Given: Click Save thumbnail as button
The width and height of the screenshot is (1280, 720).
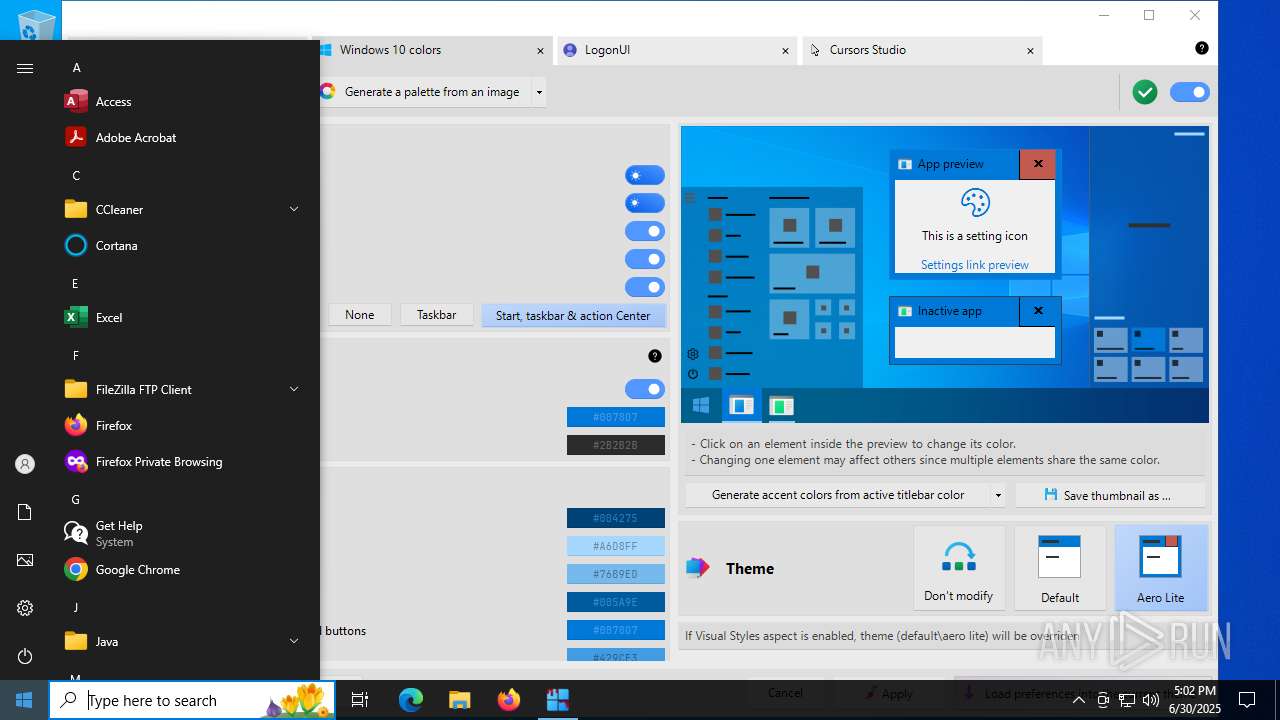Looking at the screenshot, I should [1110, 495].
